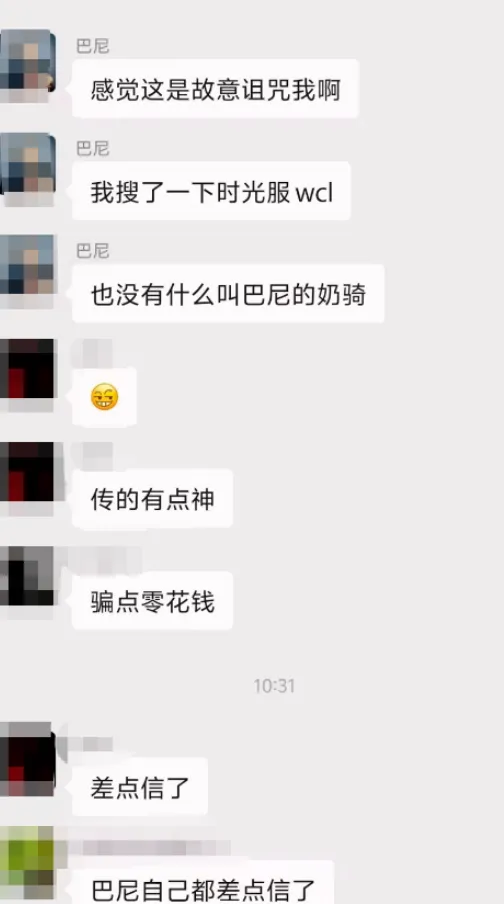Tap the 巴尼 name above the first message

pyautogui.click(x=93, y=46)
